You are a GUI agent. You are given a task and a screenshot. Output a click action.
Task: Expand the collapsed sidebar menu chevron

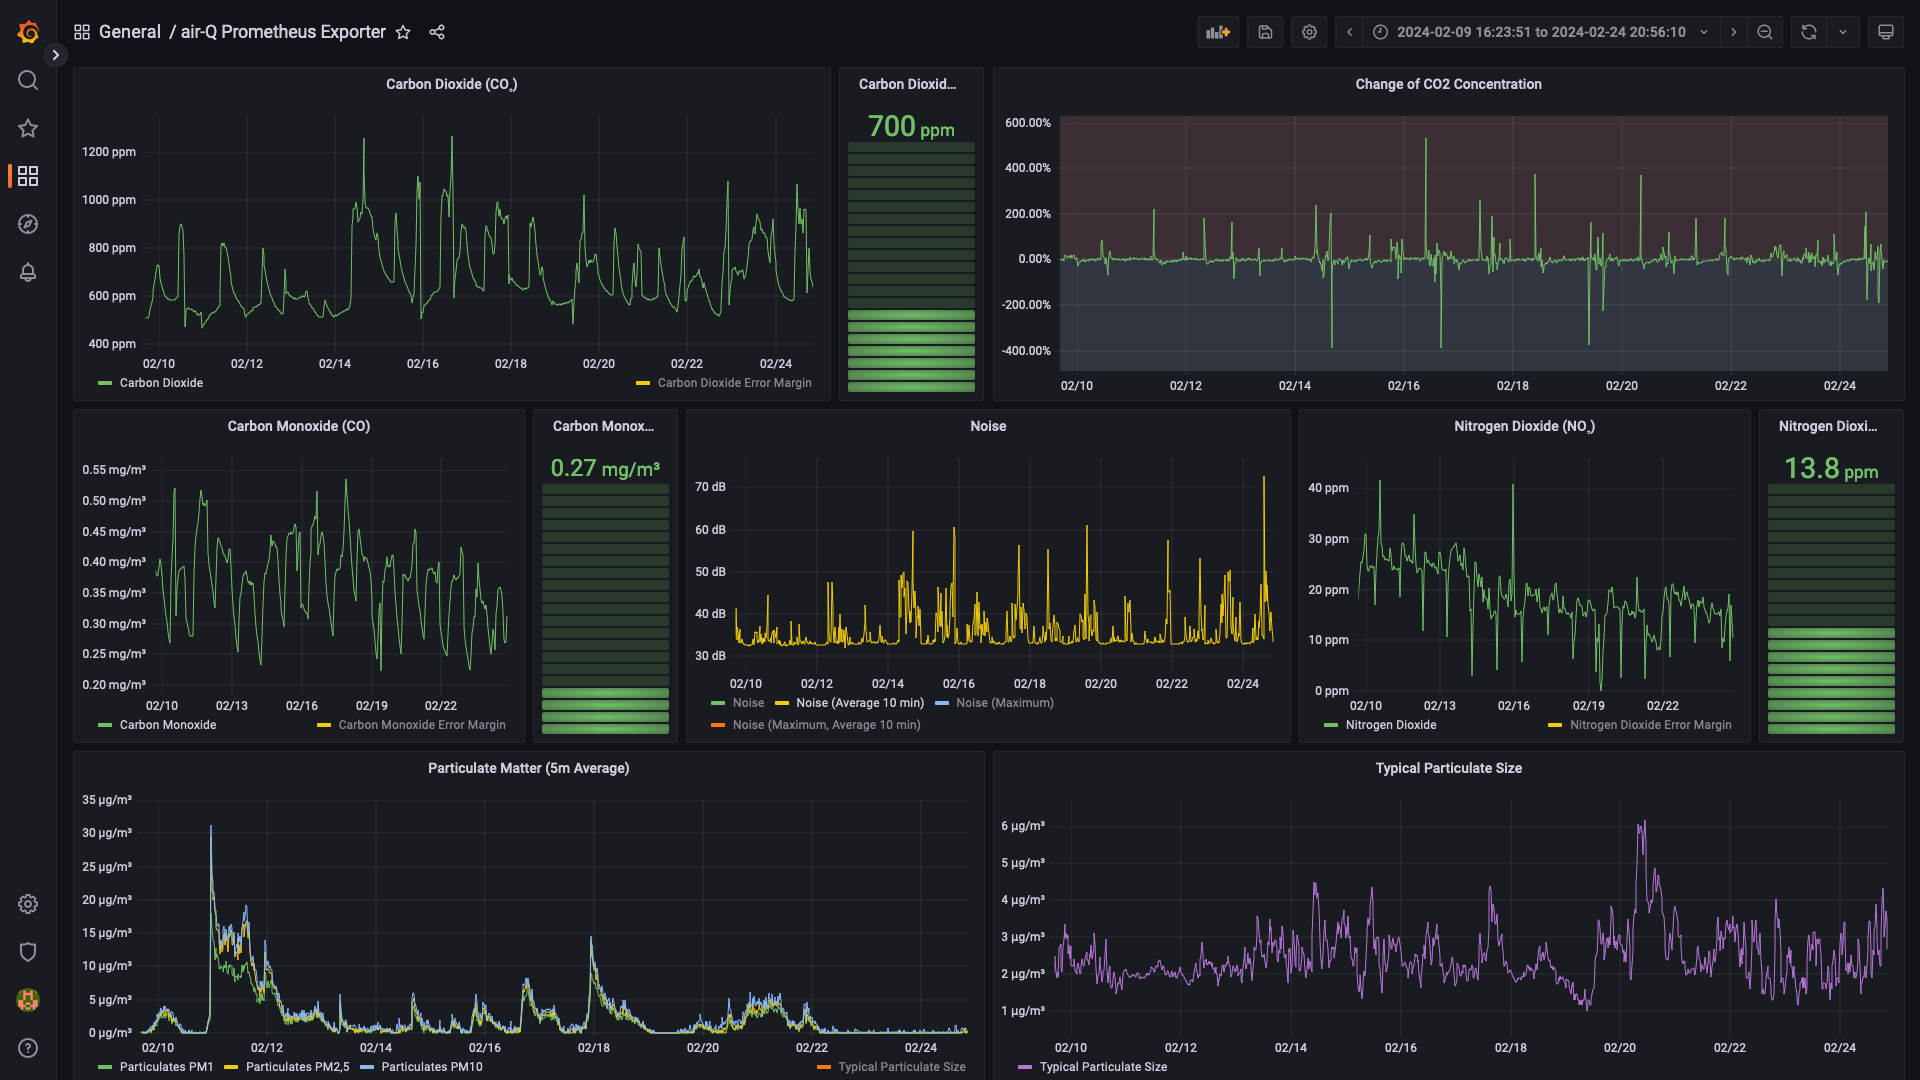(56, 55)
